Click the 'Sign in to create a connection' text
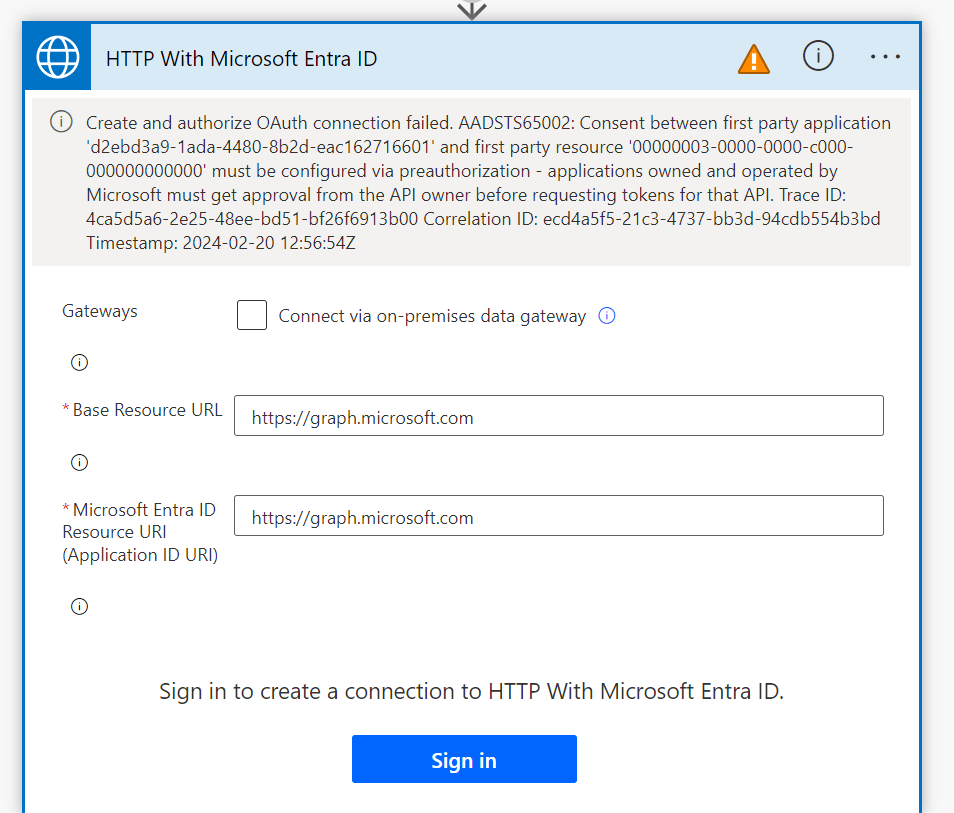954x813 pixels. click(471, 691)
